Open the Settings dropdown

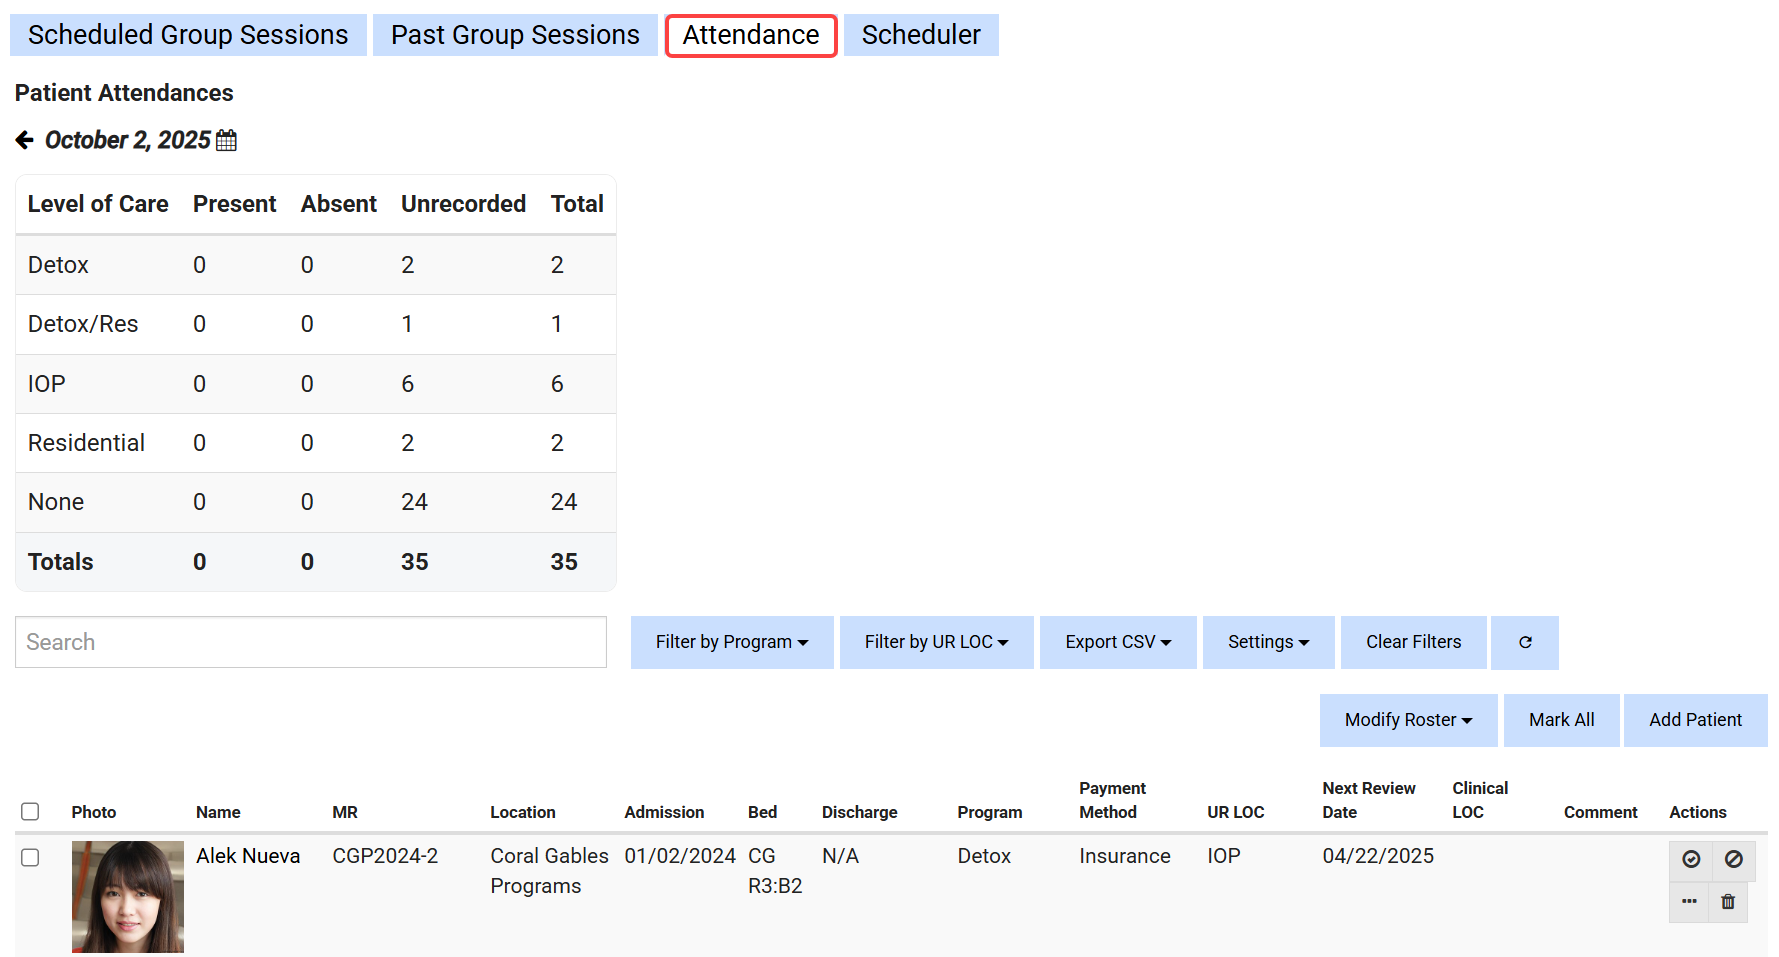pyautogui.click(x=1267, y=642)
